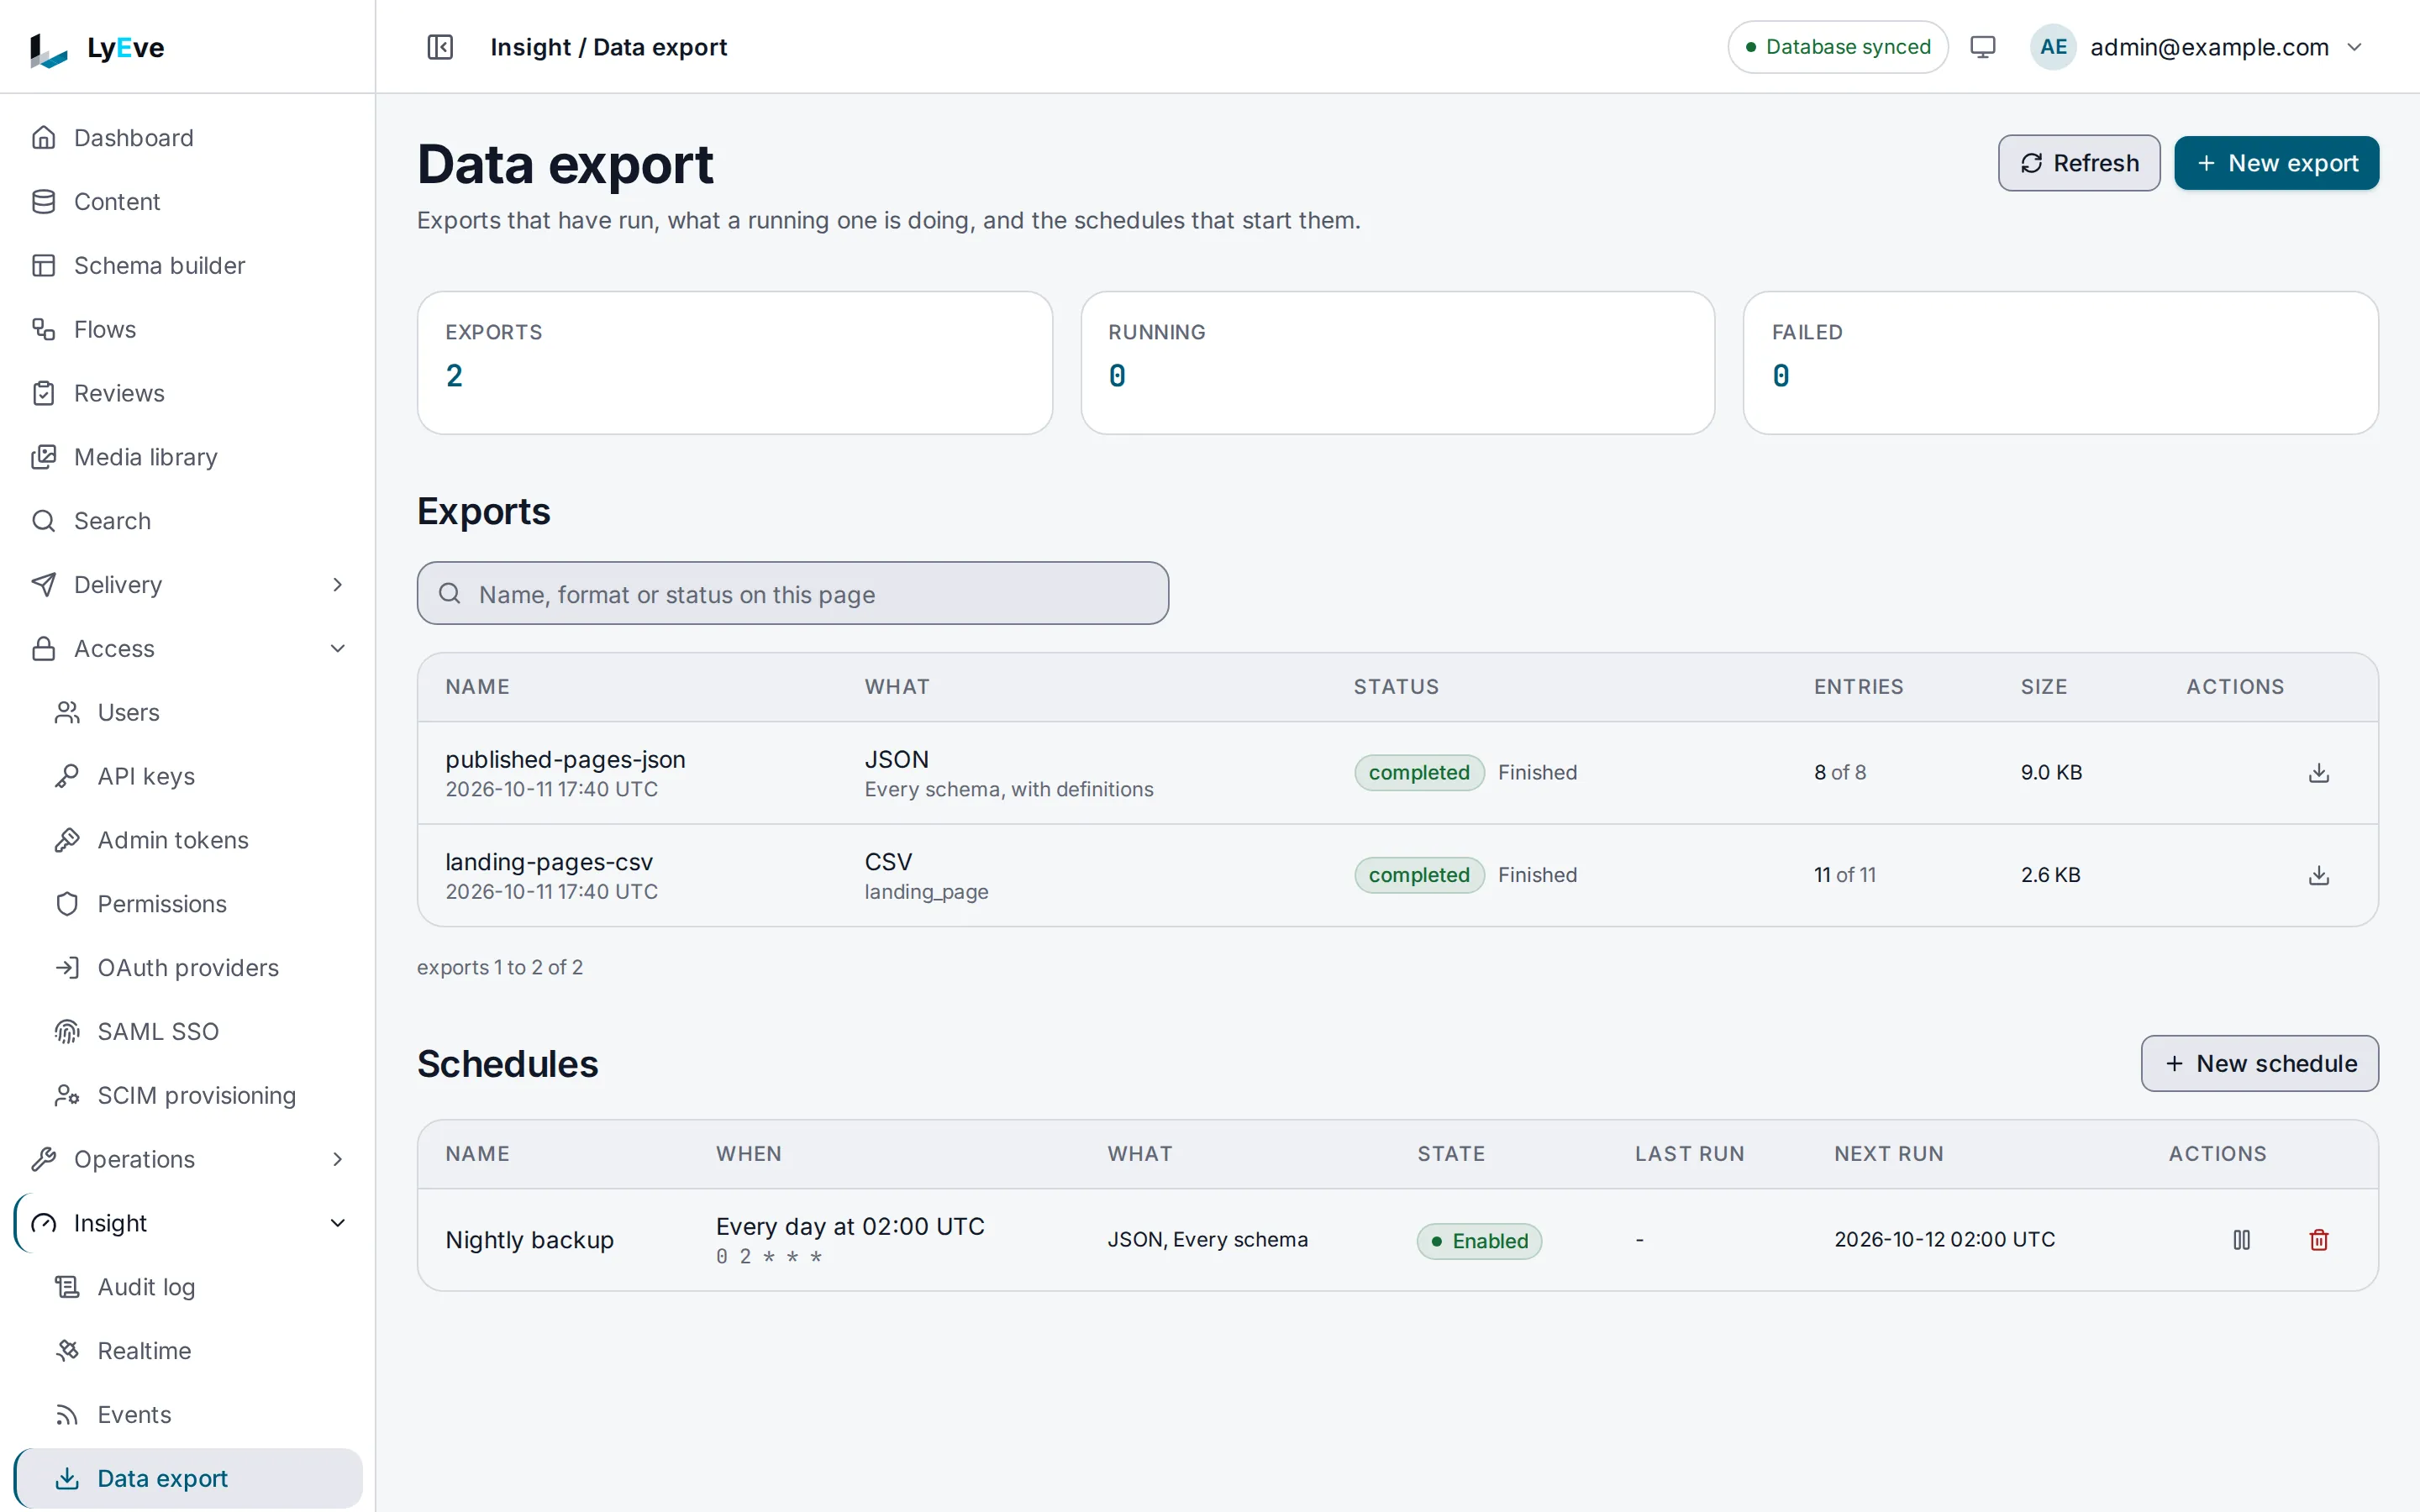The image size is (2420, 1512).
Task: Click the Refresh button
Action: [x=2078, y=163]
